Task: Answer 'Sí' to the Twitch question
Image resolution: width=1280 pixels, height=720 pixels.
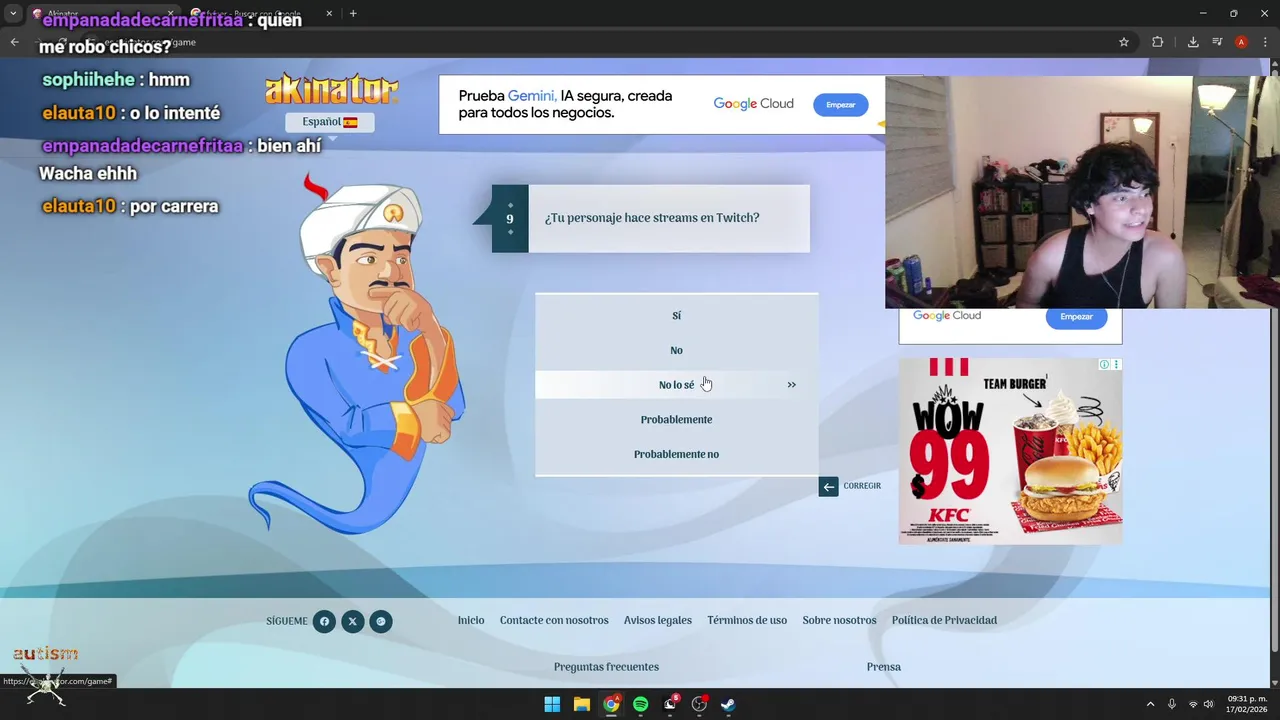Action: [676, 315]
